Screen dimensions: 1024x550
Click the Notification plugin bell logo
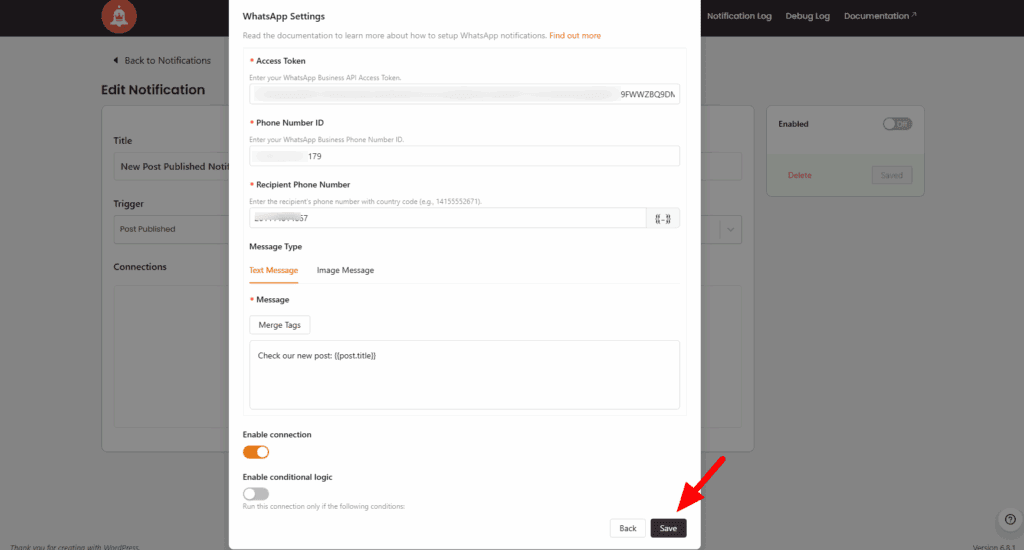(x=119, y=16)
